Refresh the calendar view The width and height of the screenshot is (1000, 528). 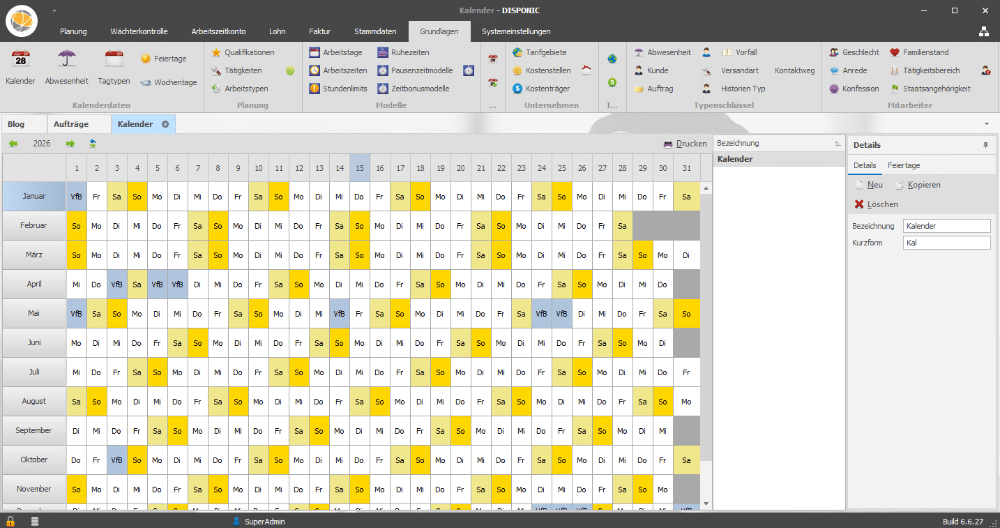click(93, 144)
